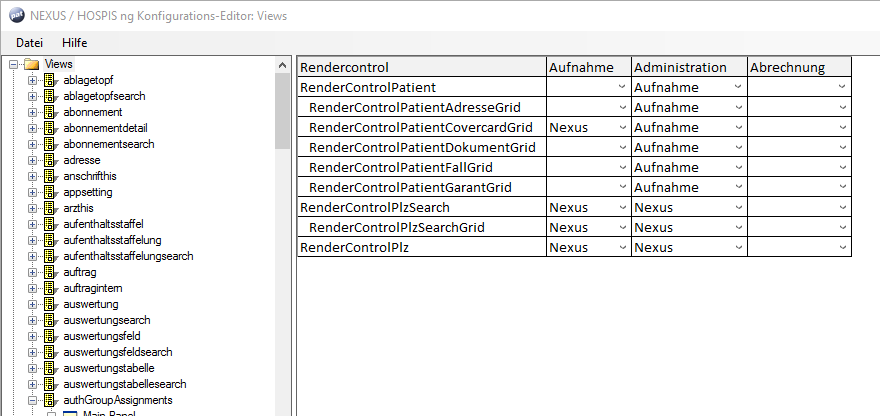Expand the appsetting tree node
Image resolution: width=880 pixels, height=416 pixels.
click(x=32, y=192)
